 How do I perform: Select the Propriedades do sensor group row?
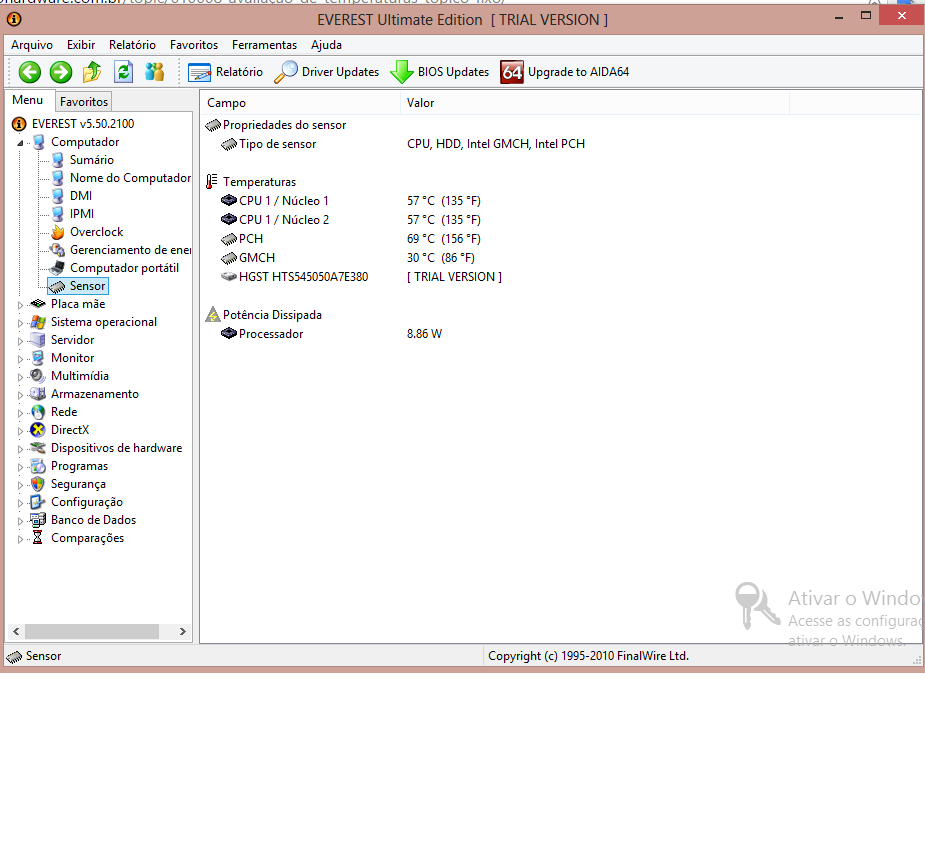276,125
